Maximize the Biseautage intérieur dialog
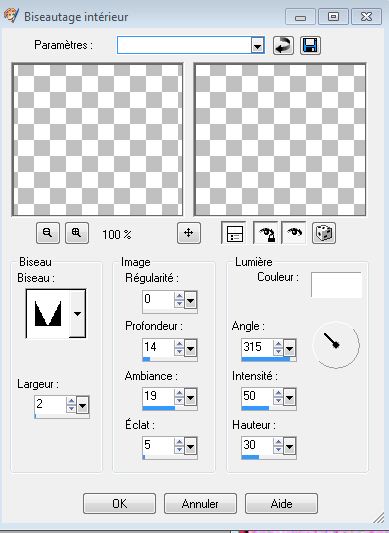This screenshot has height=533, width=389. coord(333,17)
